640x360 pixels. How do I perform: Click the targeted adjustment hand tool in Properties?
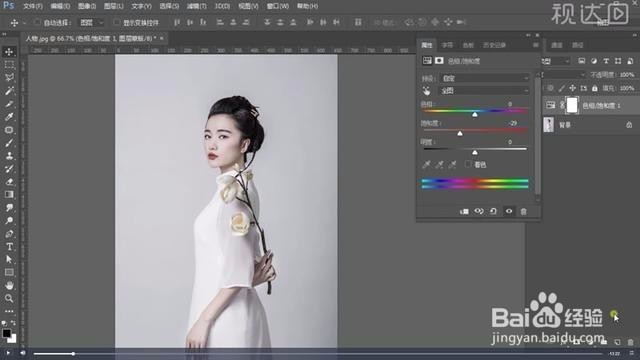coord(427,91)
